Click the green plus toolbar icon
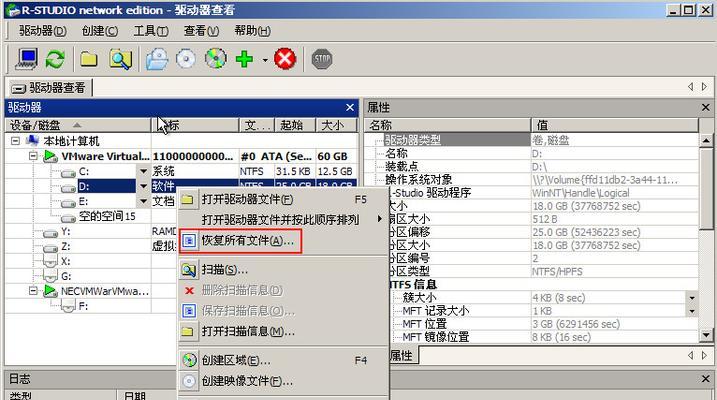The height and width of the screenshot is (400, 717). (244, 59)
